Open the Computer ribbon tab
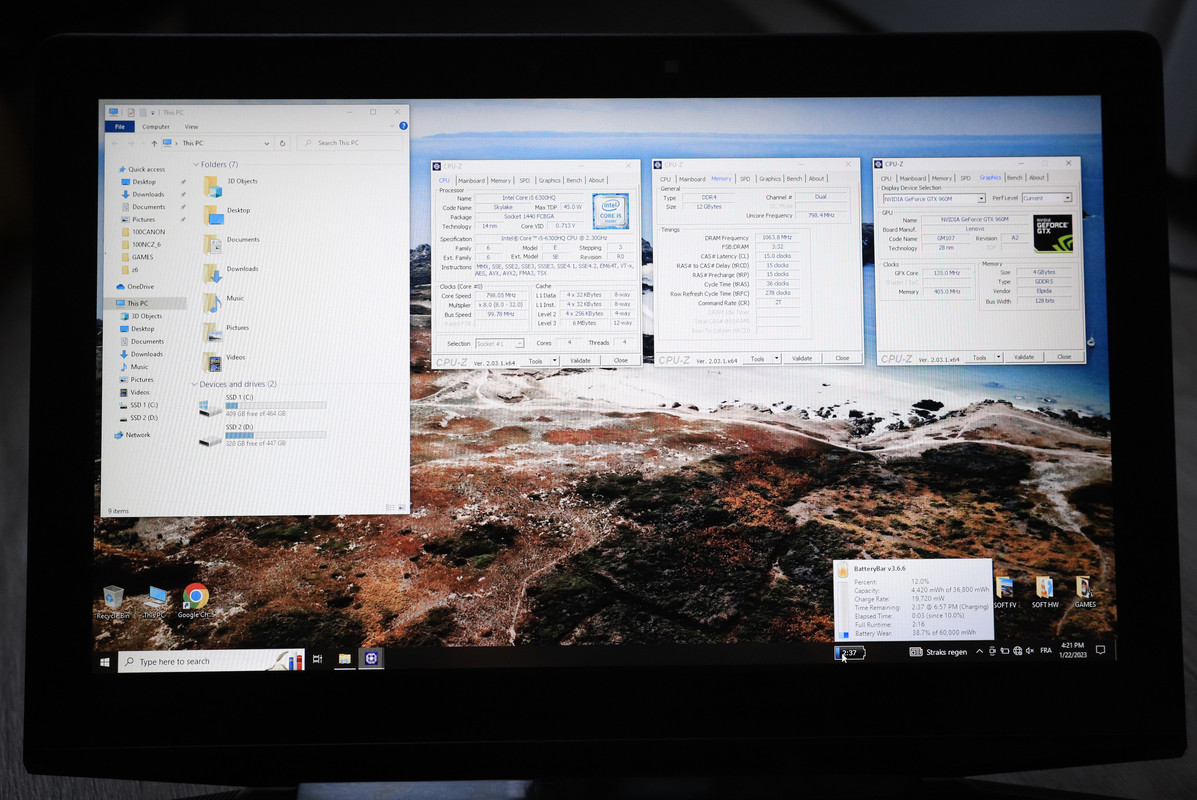This screenshot has height=800, width=1197. coord(156,127)
